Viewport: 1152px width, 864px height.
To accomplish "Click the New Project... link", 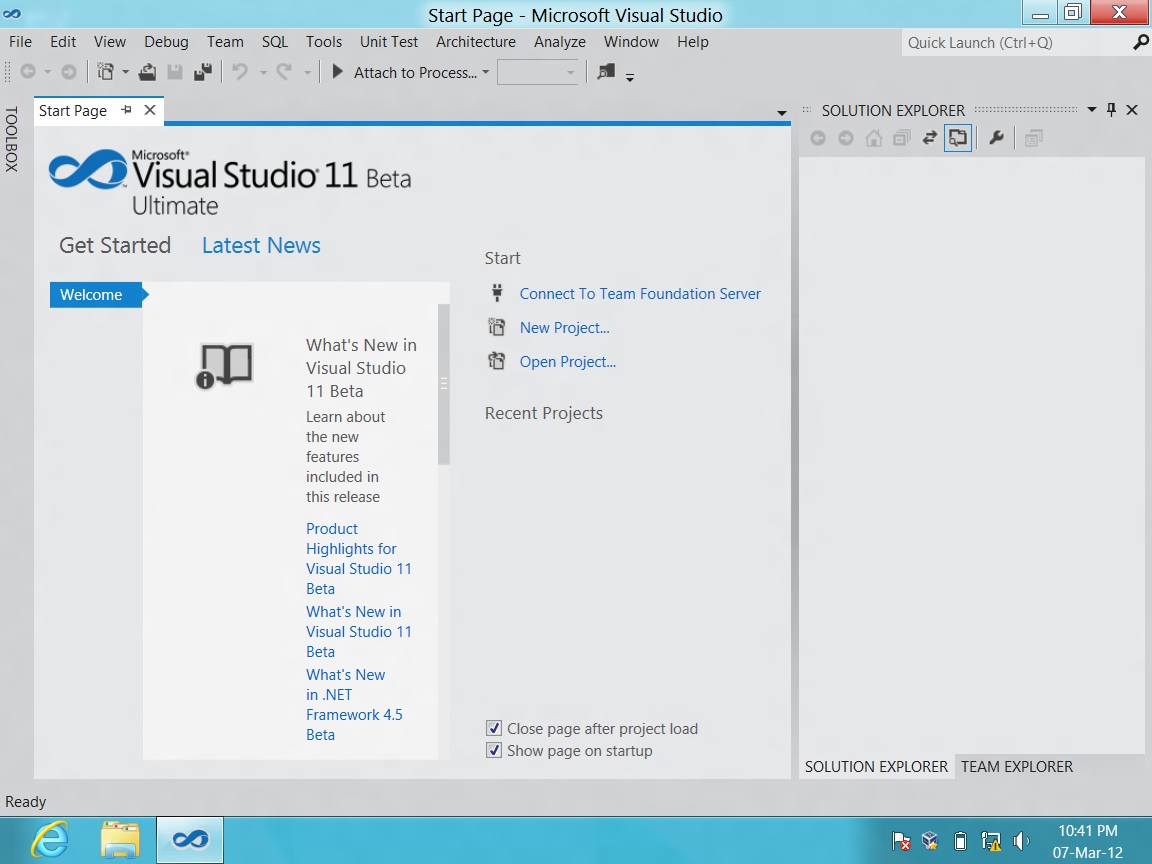I will pyautogui.click(x=564, y=328).
